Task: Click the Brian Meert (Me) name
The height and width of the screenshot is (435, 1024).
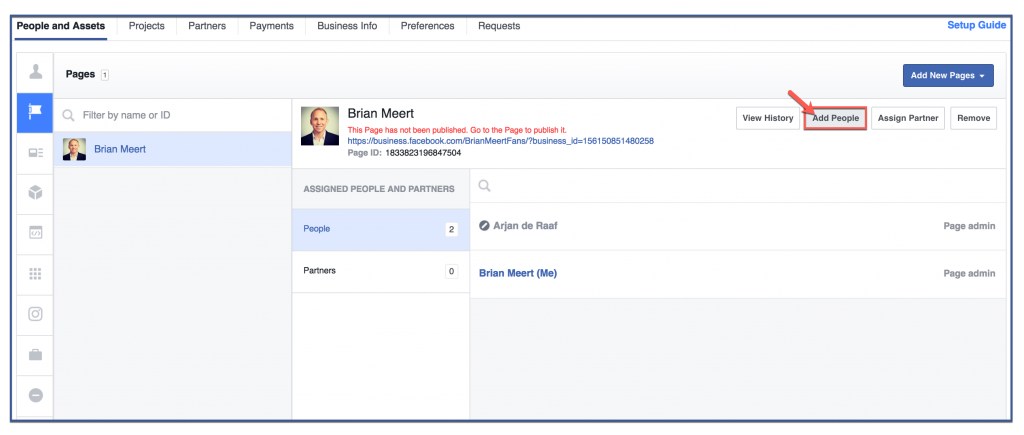Action: point(518,273)
